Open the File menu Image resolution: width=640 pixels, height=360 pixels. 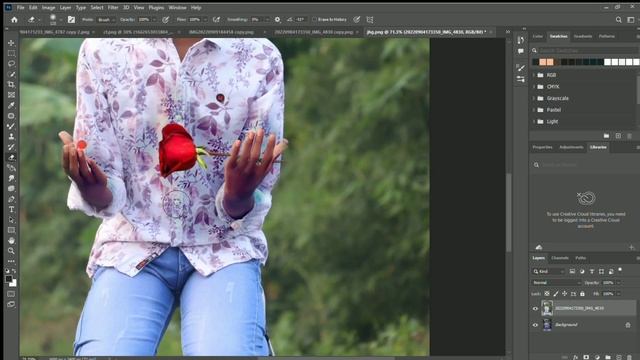[20, 7]
